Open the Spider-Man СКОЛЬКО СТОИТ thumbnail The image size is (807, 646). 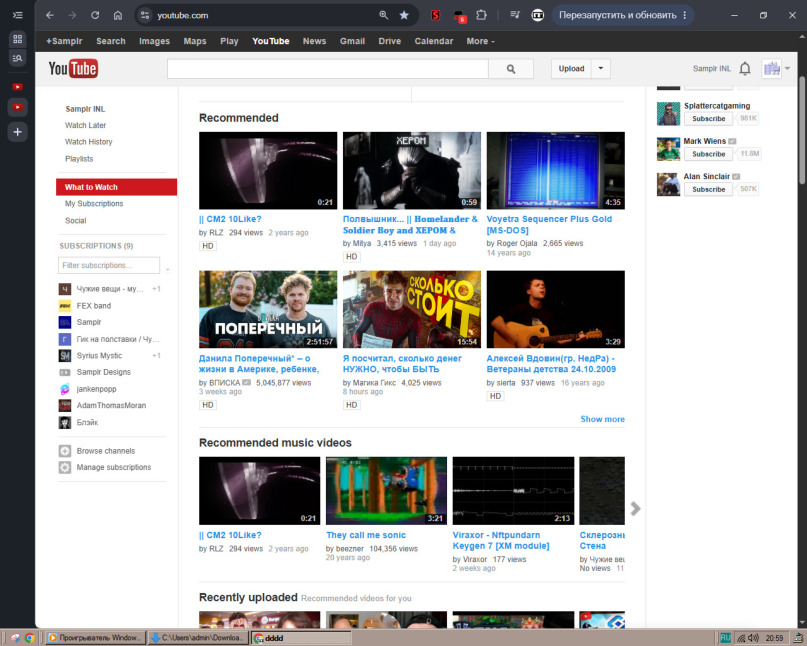pos(412,309)
